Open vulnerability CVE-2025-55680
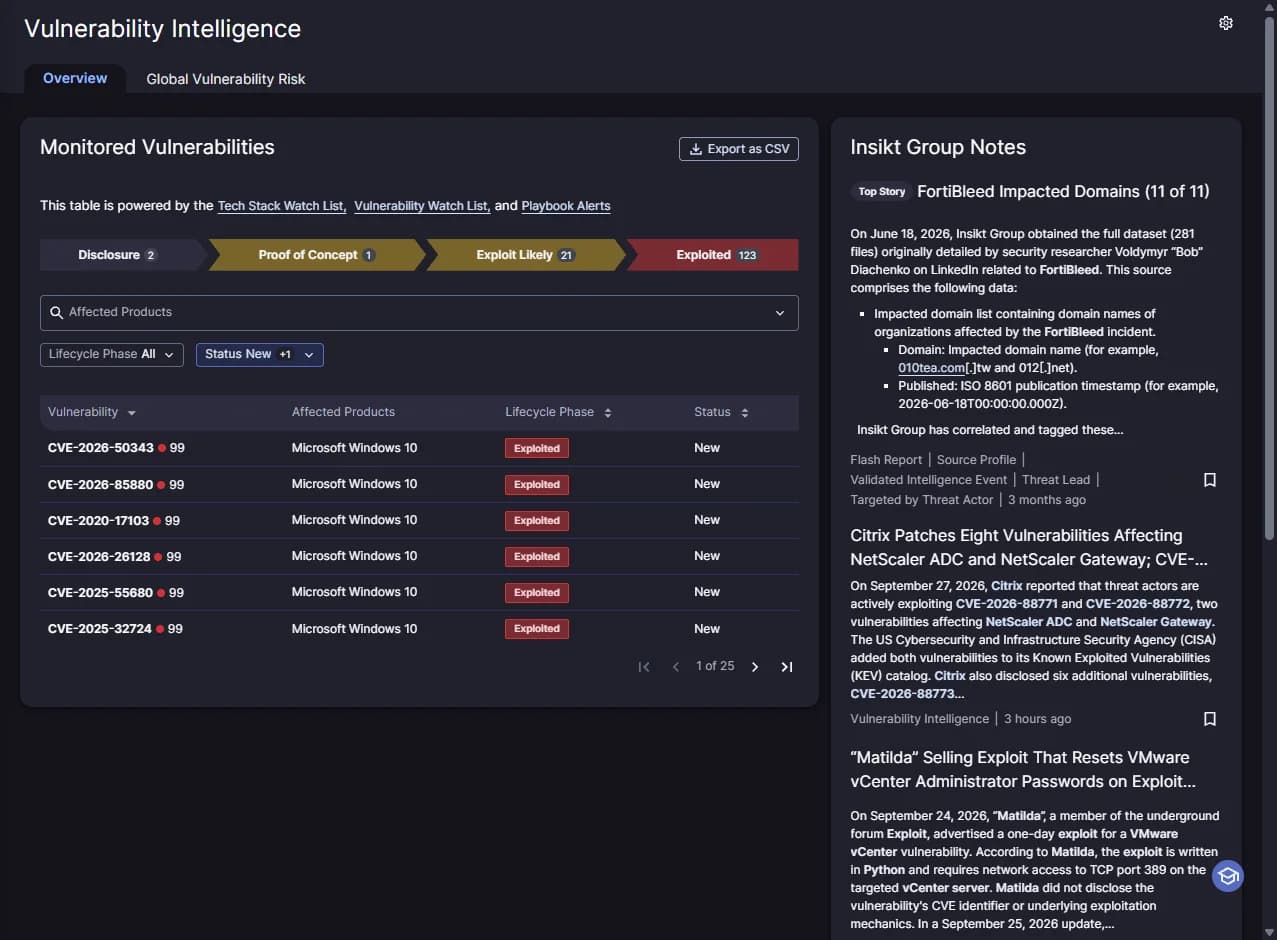This screenshot has height=940, width=1277. click(x=100, y=593)
